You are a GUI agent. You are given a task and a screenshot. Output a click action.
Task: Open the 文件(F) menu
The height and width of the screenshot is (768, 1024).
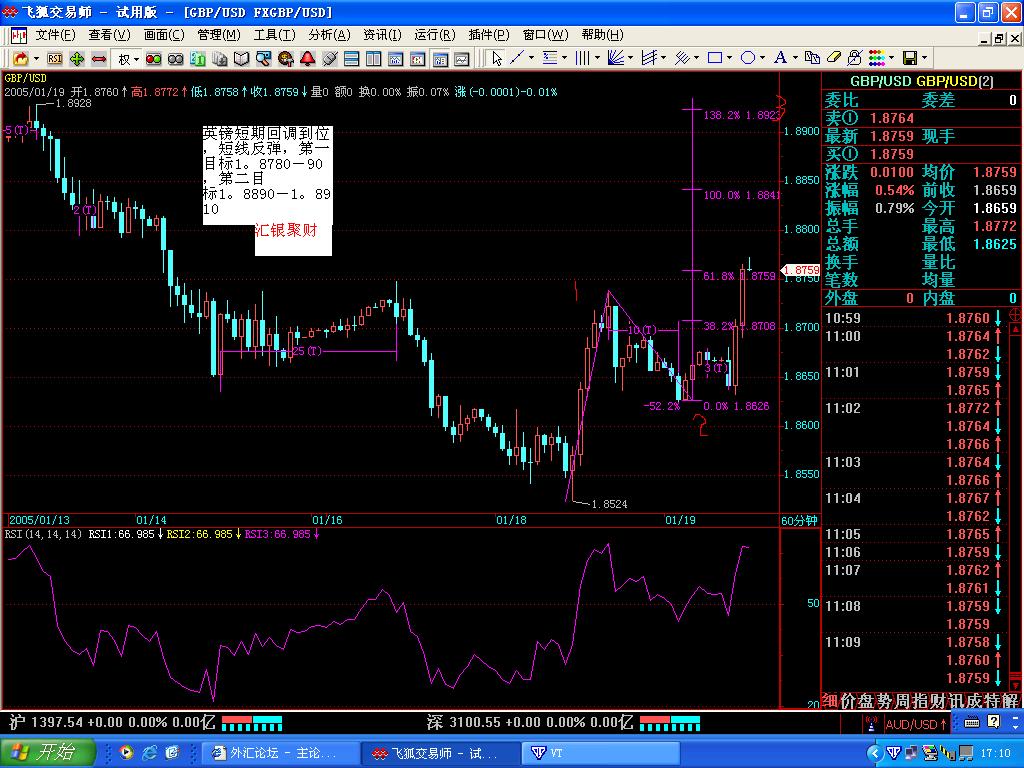pyautogui.click(x=55, y=35)
